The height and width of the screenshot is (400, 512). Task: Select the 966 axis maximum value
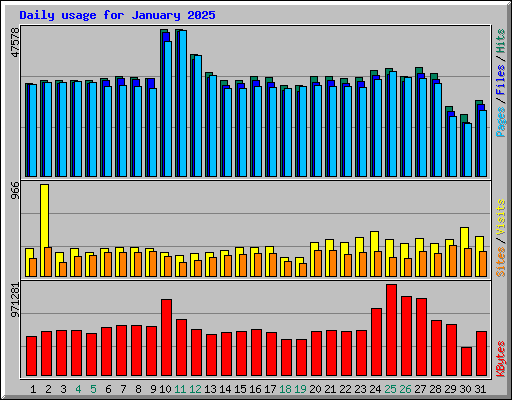tap(15, 190)
